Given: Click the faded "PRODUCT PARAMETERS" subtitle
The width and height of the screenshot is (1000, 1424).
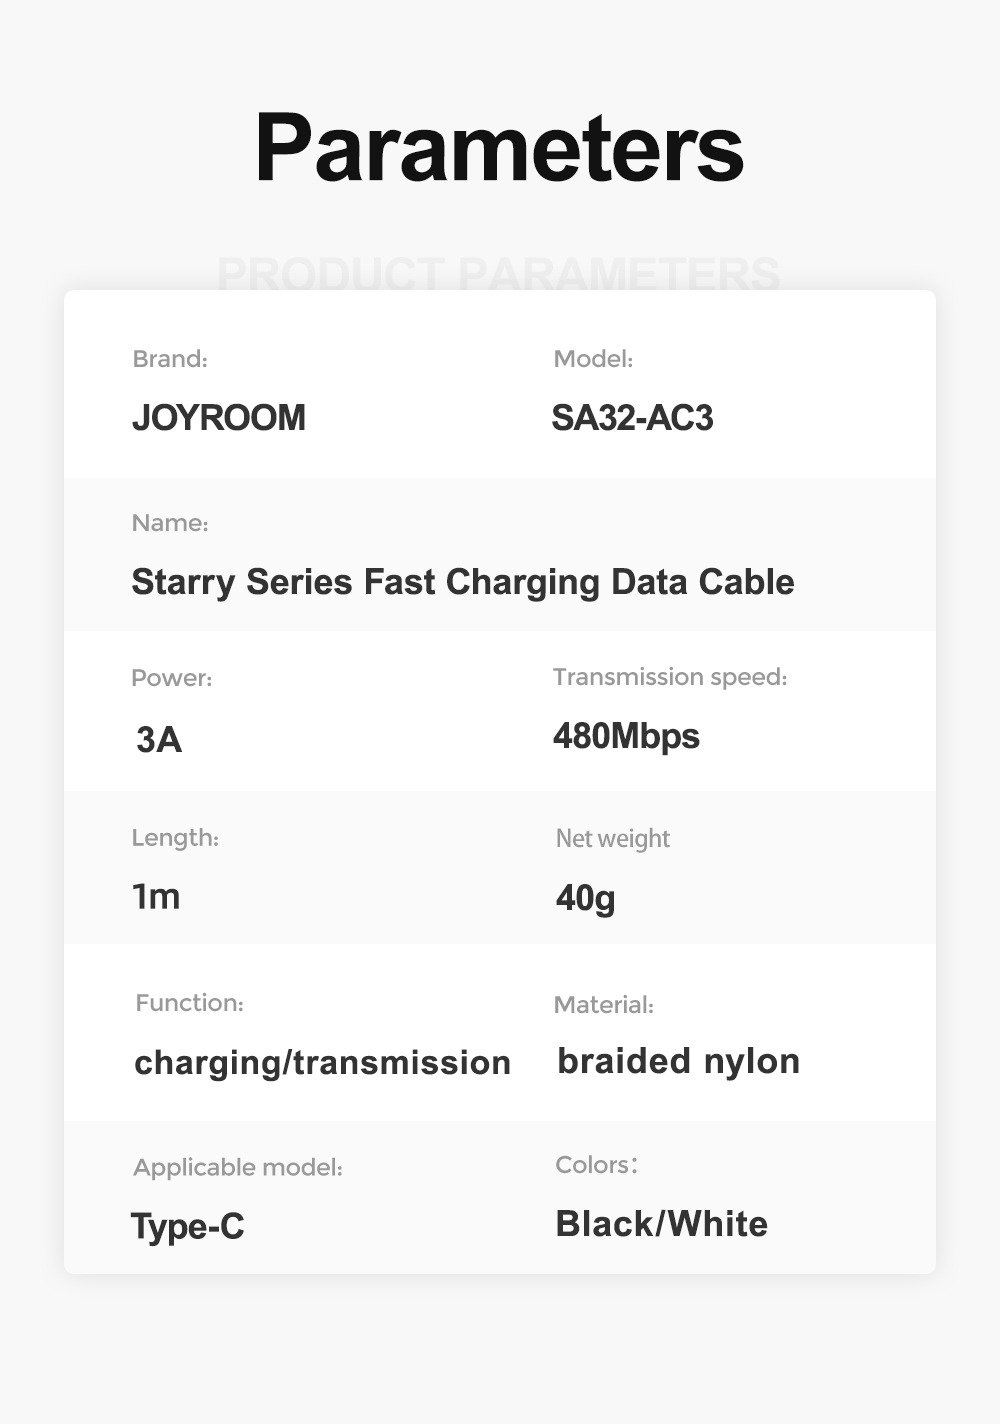Looking at the screenshot, I should [498, 273].
